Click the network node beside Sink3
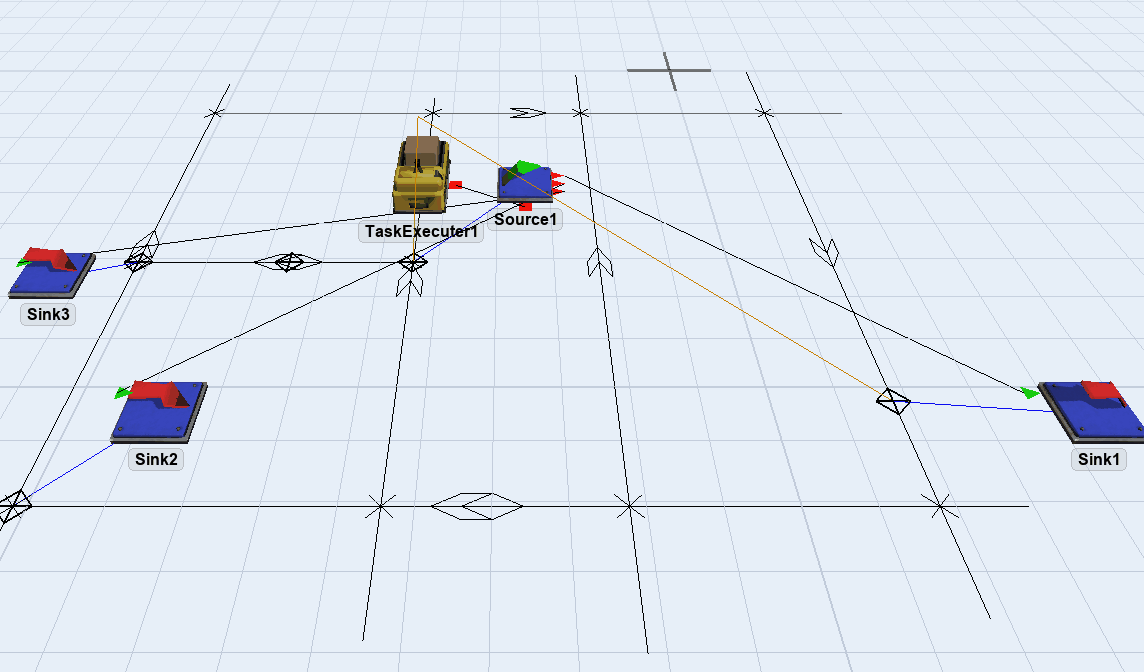Viewport: 1144px width, 672px height. click(137, 262)
